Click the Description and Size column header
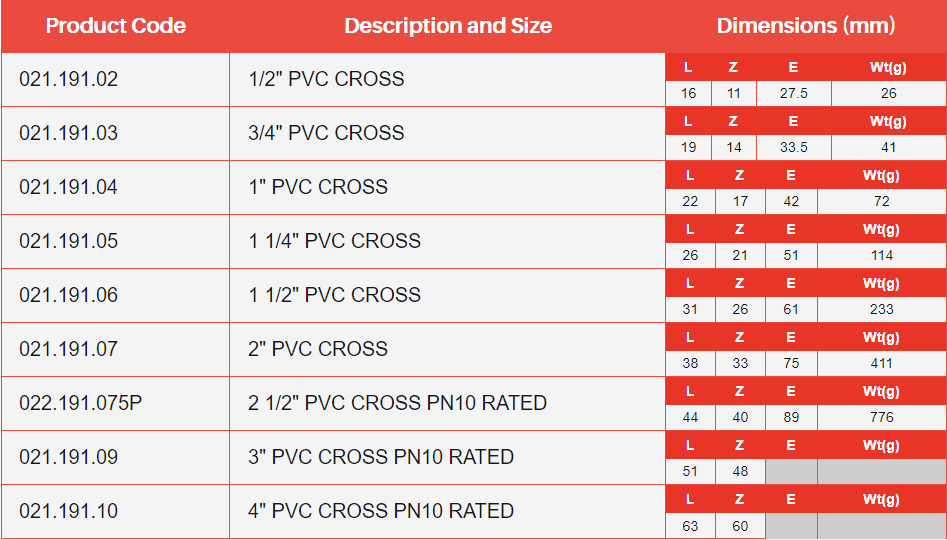This screenshot has width=947, height=540. point(447,26)
